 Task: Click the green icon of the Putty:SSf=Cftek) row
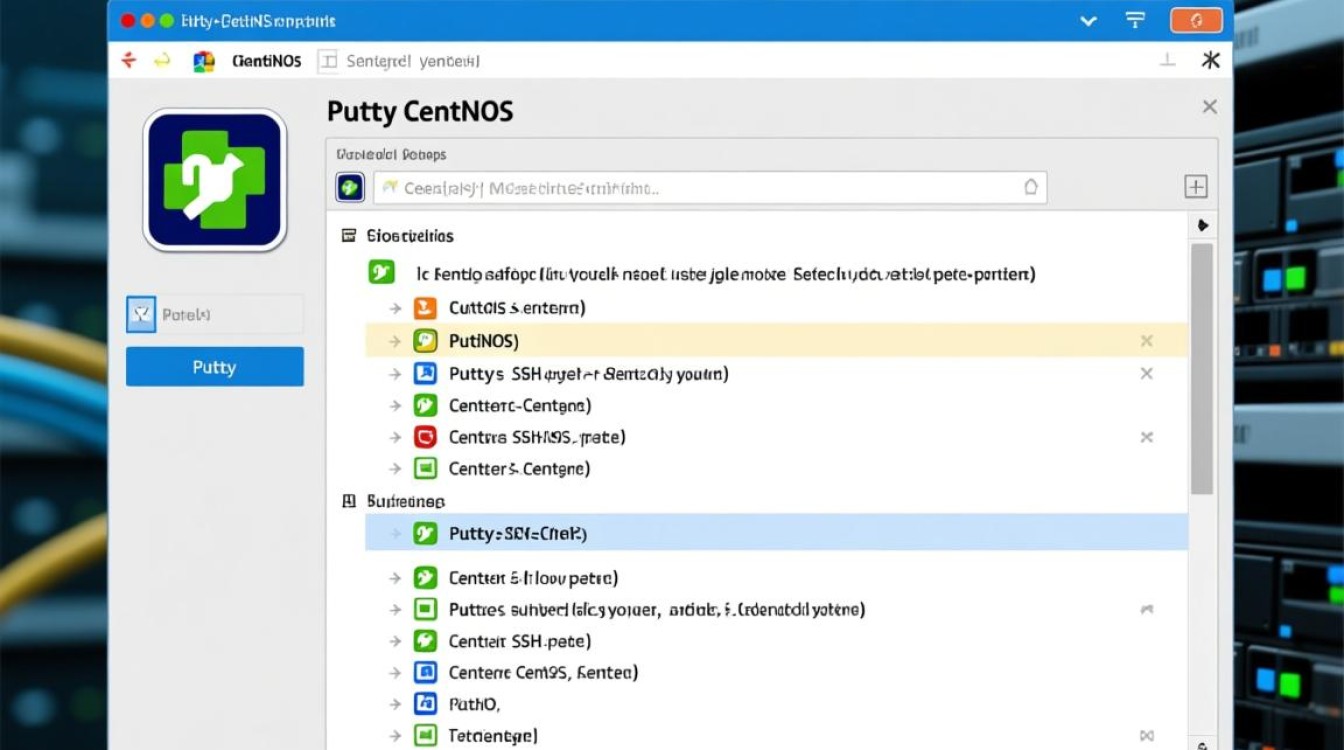[425, 534]
